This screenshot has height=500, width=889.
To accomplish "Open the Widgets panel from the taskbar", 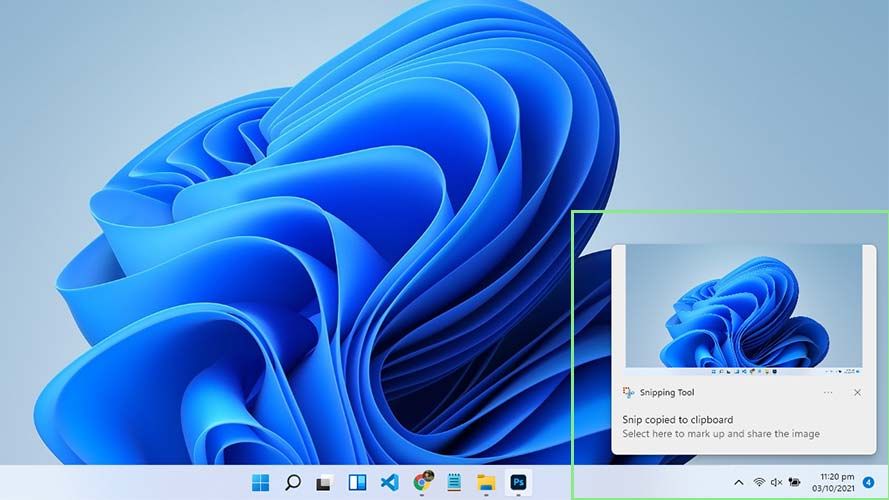I will pos(357,482).
